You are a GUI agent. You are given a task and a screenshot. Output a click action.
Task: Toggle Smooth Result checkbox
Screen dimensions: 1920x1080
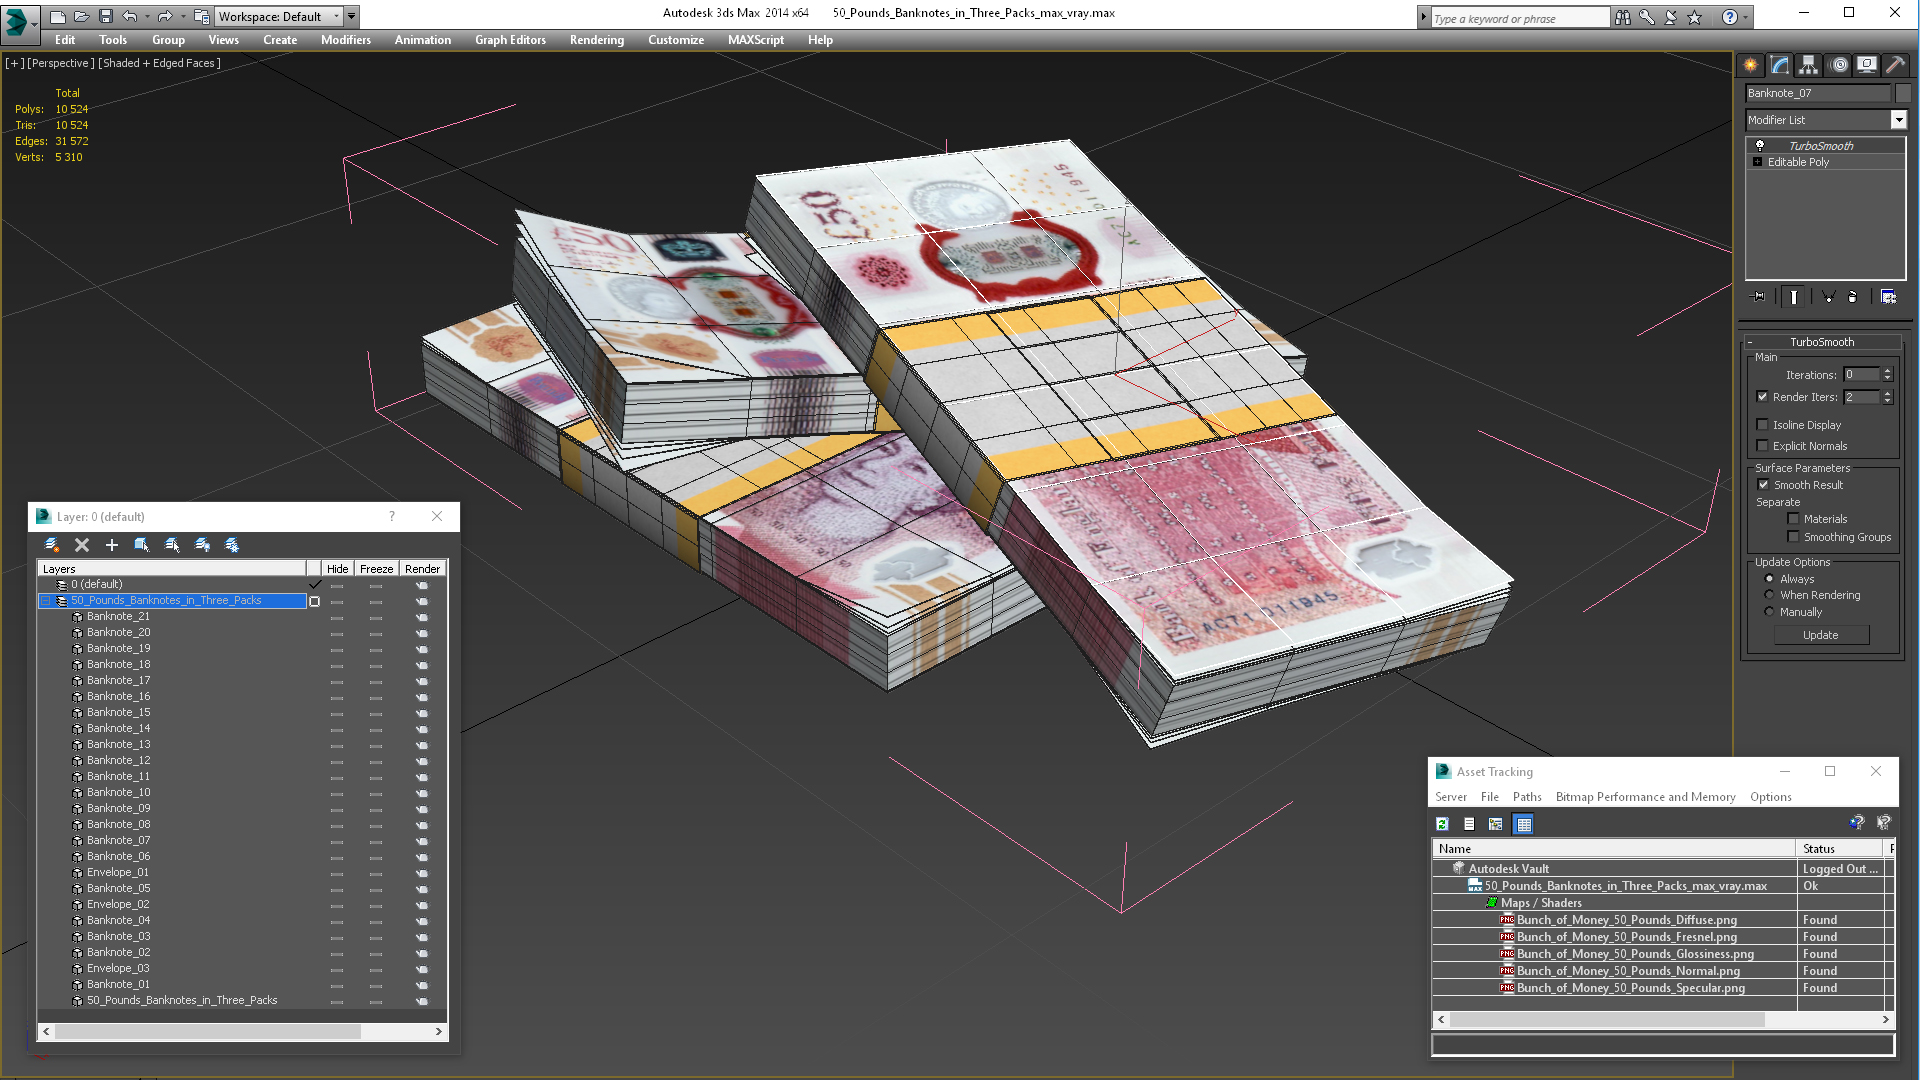coord(1763,485)
